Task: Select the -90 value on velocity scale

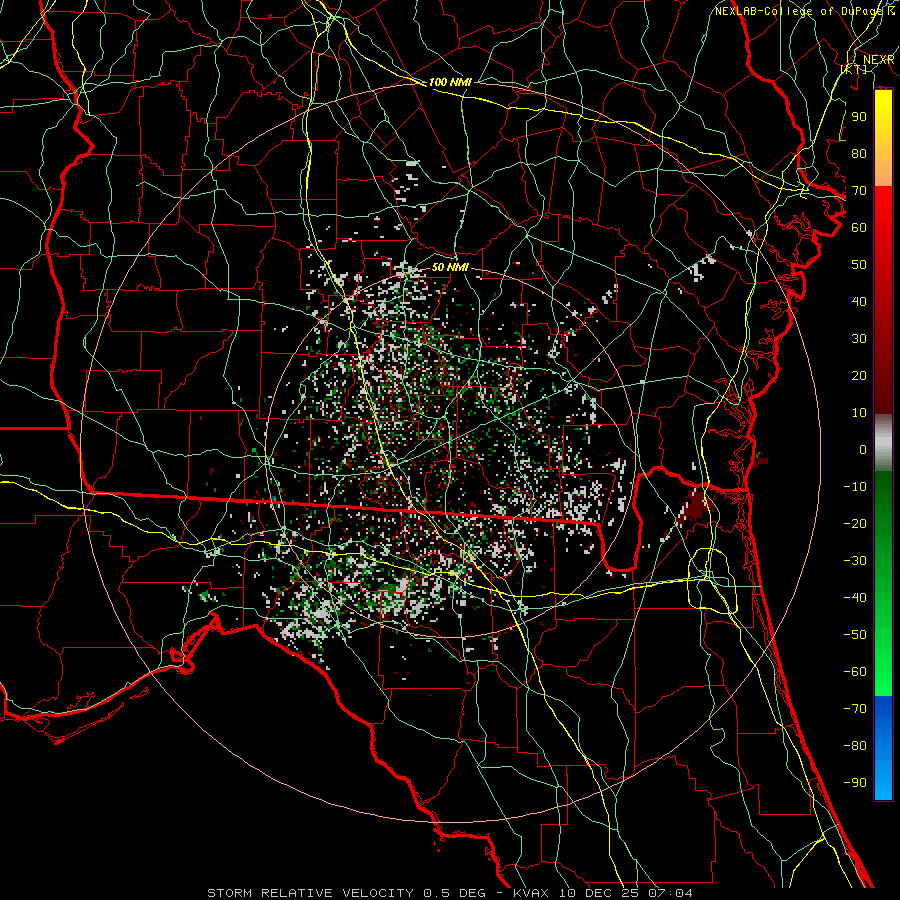Action: [x=855, y=783]
